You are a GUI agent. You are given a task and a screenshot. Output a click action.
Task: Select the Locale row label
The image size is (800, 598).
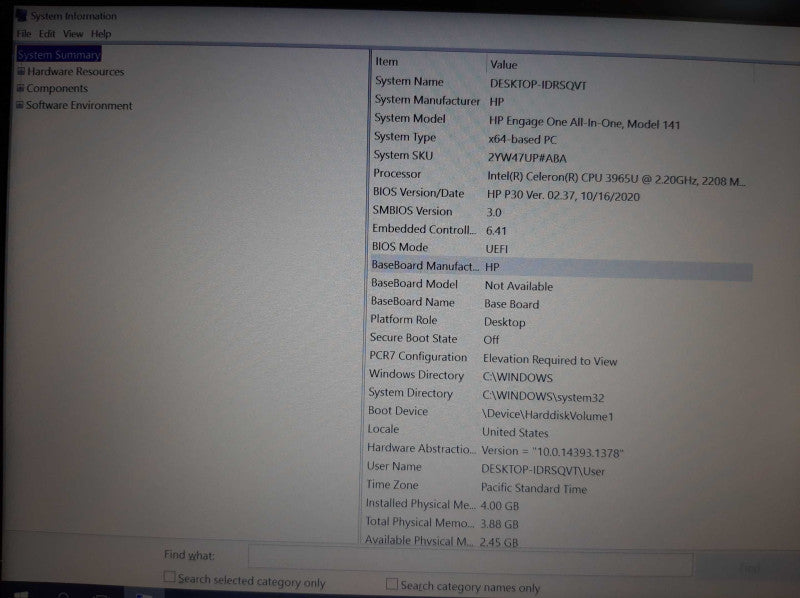pyautogui.click(x=383, y=429)
